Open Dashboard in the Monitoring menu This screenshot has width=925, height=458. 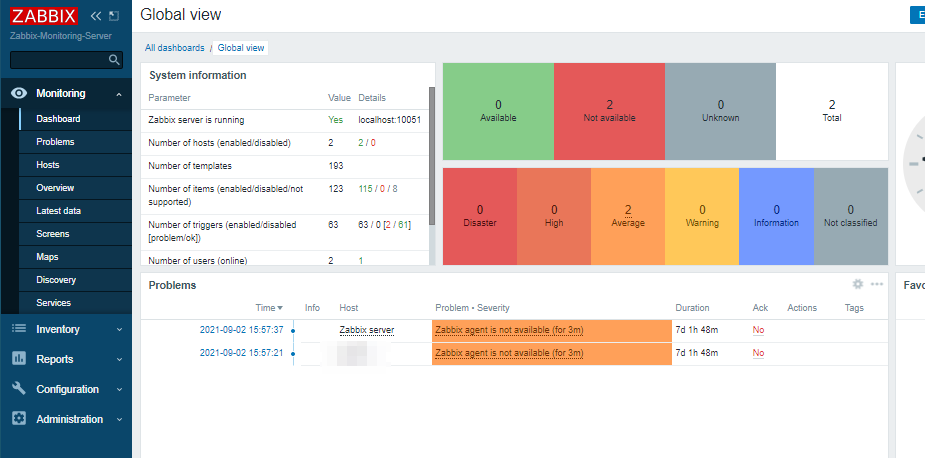tap(76, 119)
